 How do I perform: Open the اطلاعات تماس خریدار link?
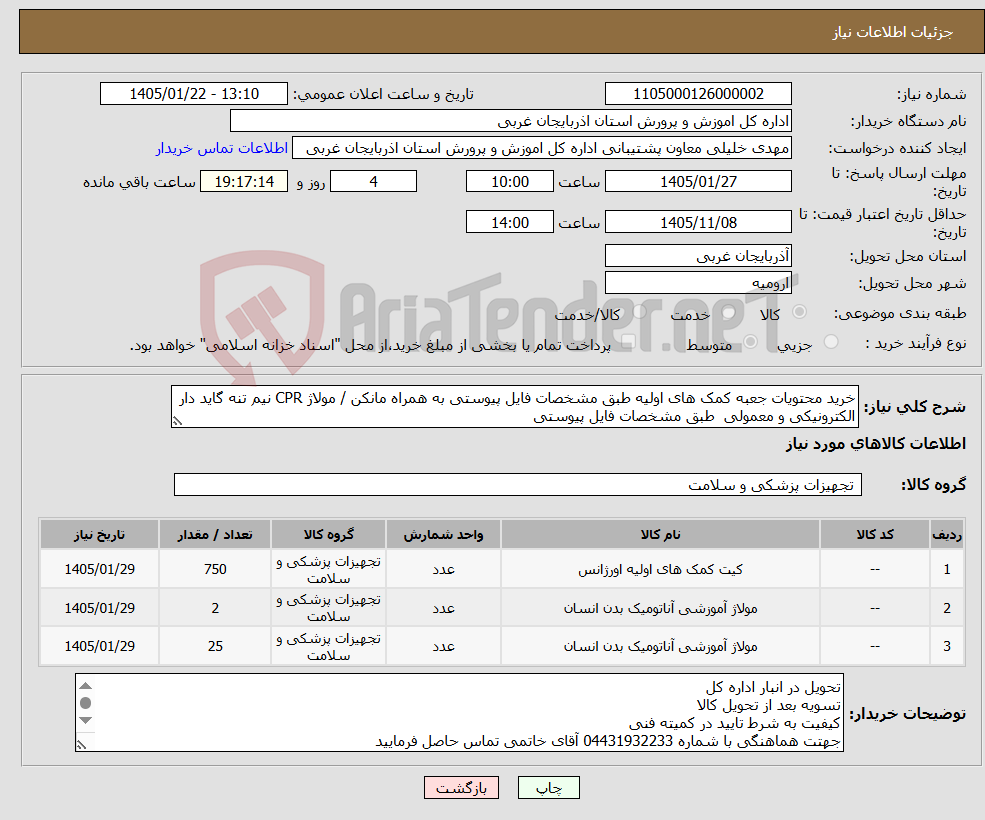point(222,148)
